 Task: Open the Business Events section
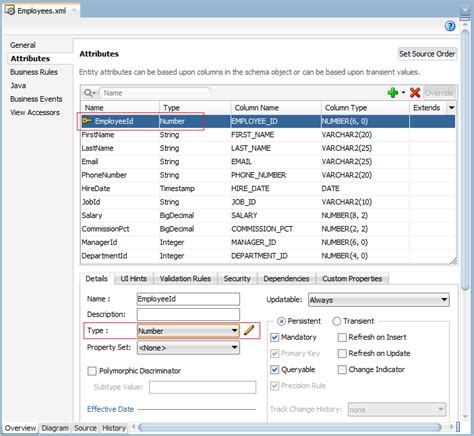click(x=36, y=99)
